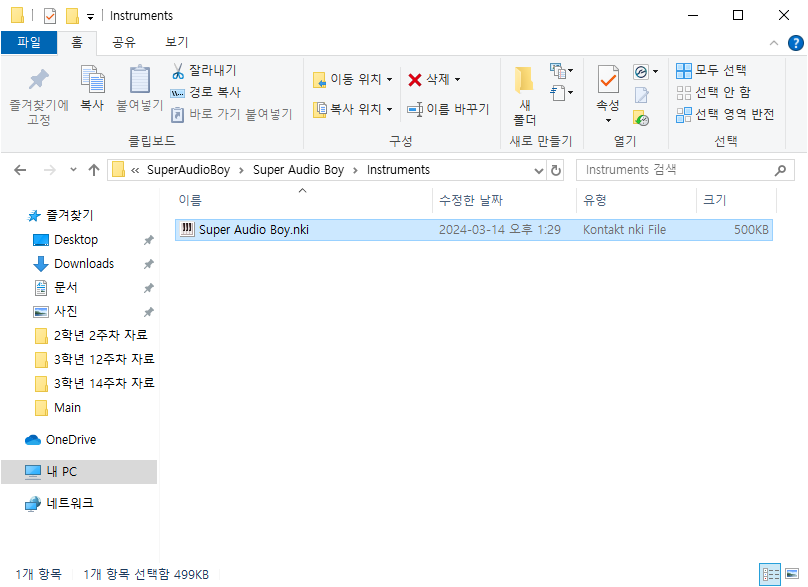Screen dimensions: 808x587
Task: Collapse the ribbon with the chevron
Action: click(x=773, y=43)
